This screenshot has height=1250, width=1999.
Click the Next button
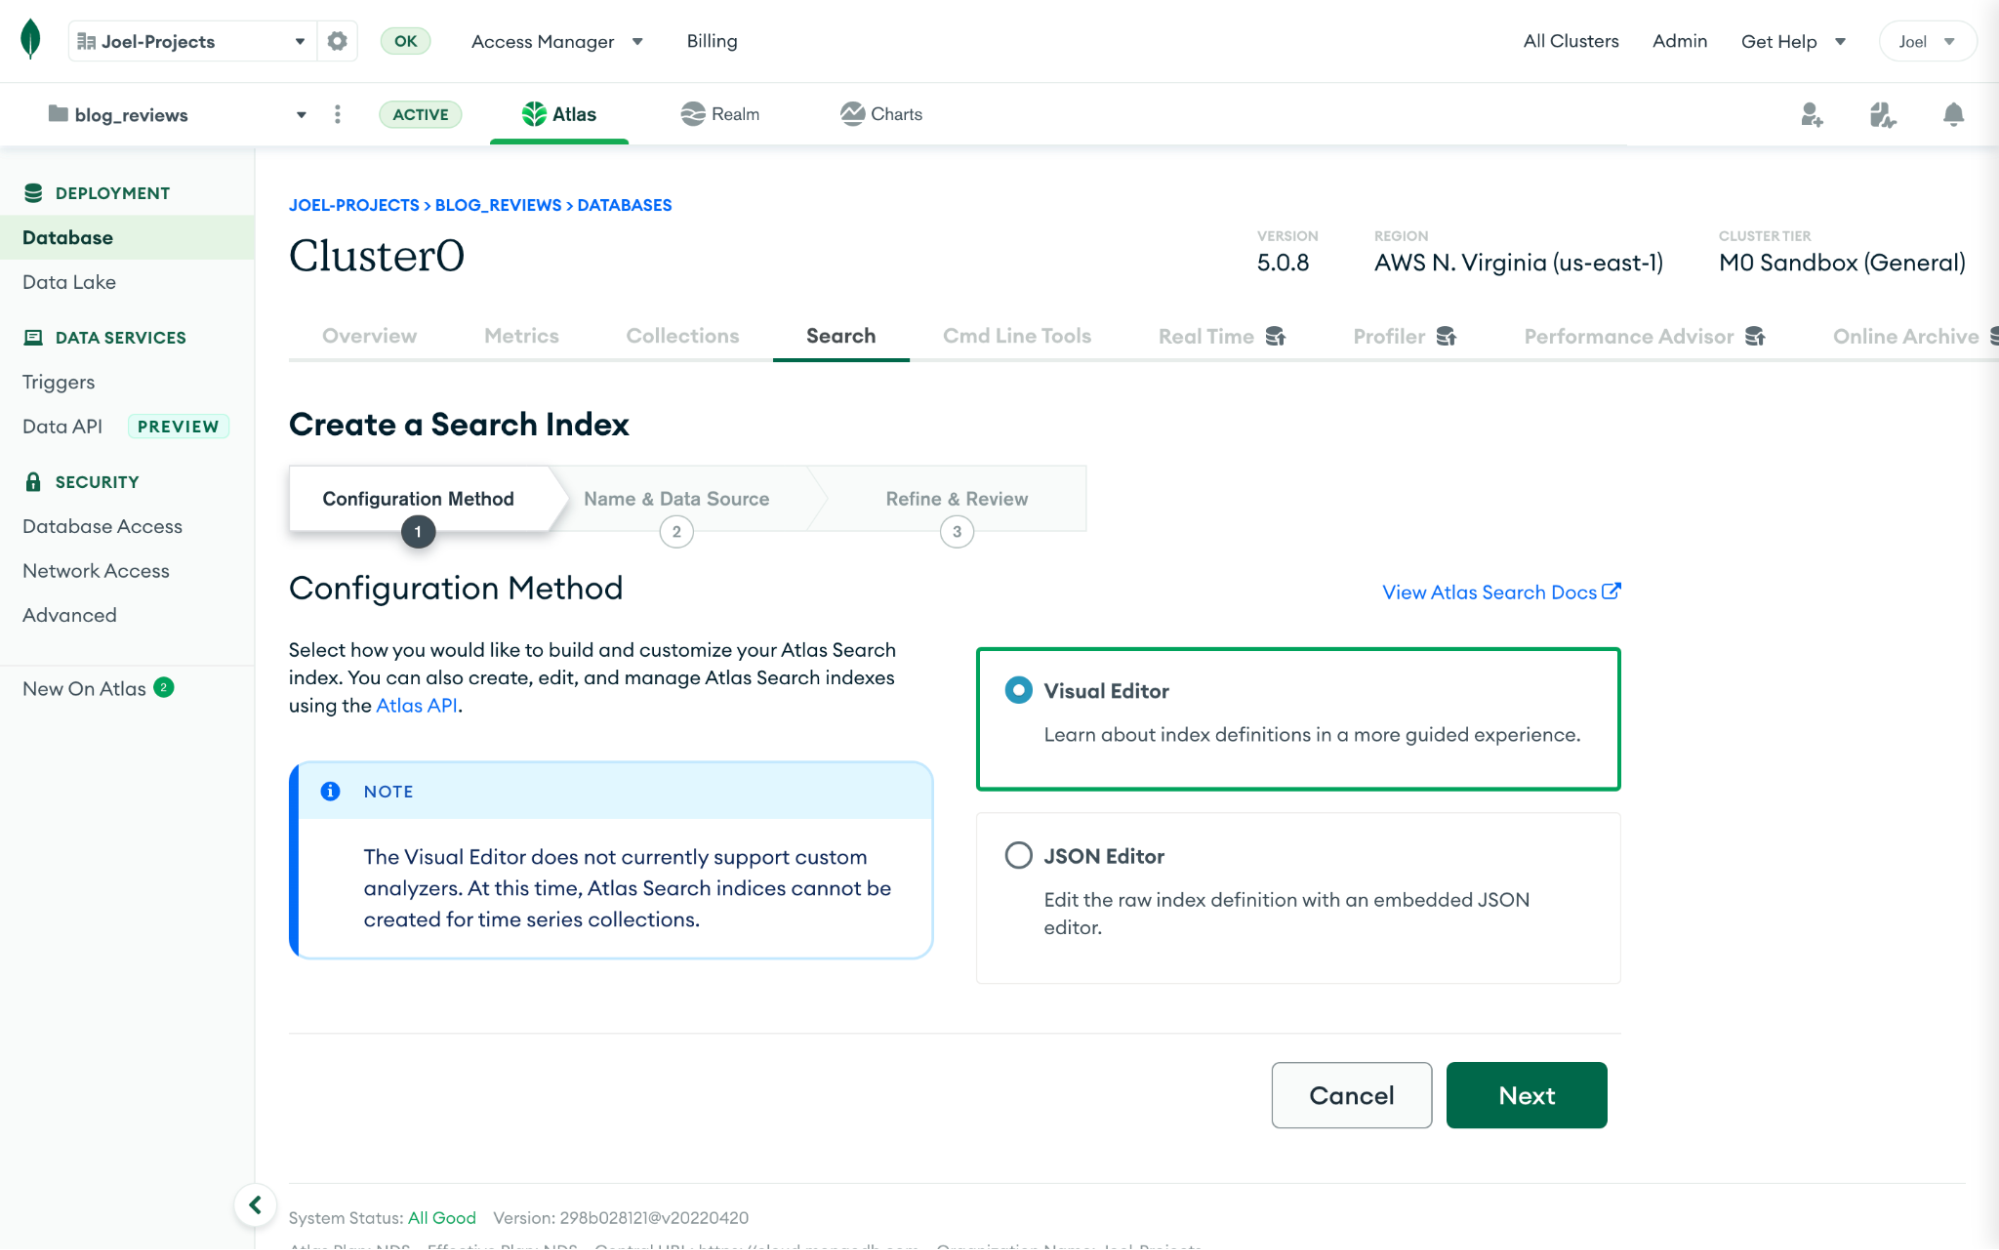coord(1526,1095)
